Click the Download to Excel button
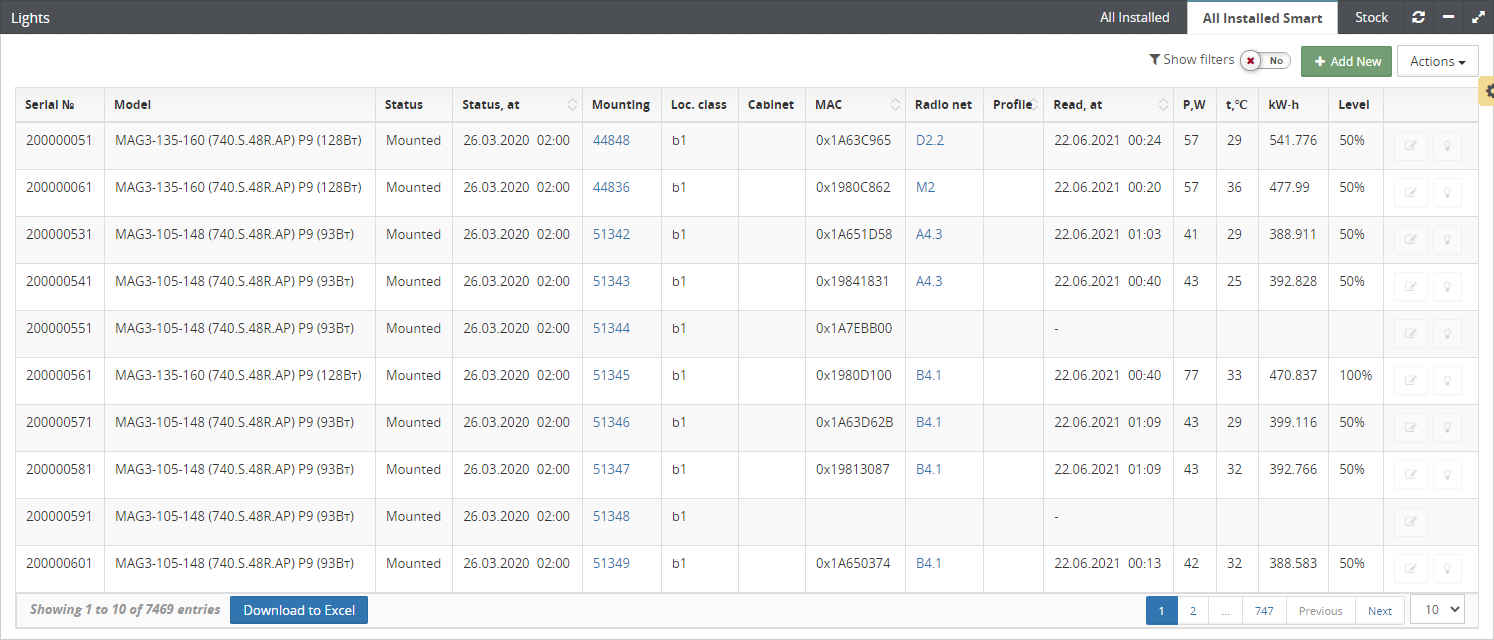1494x640 pixels. [299, 610]
